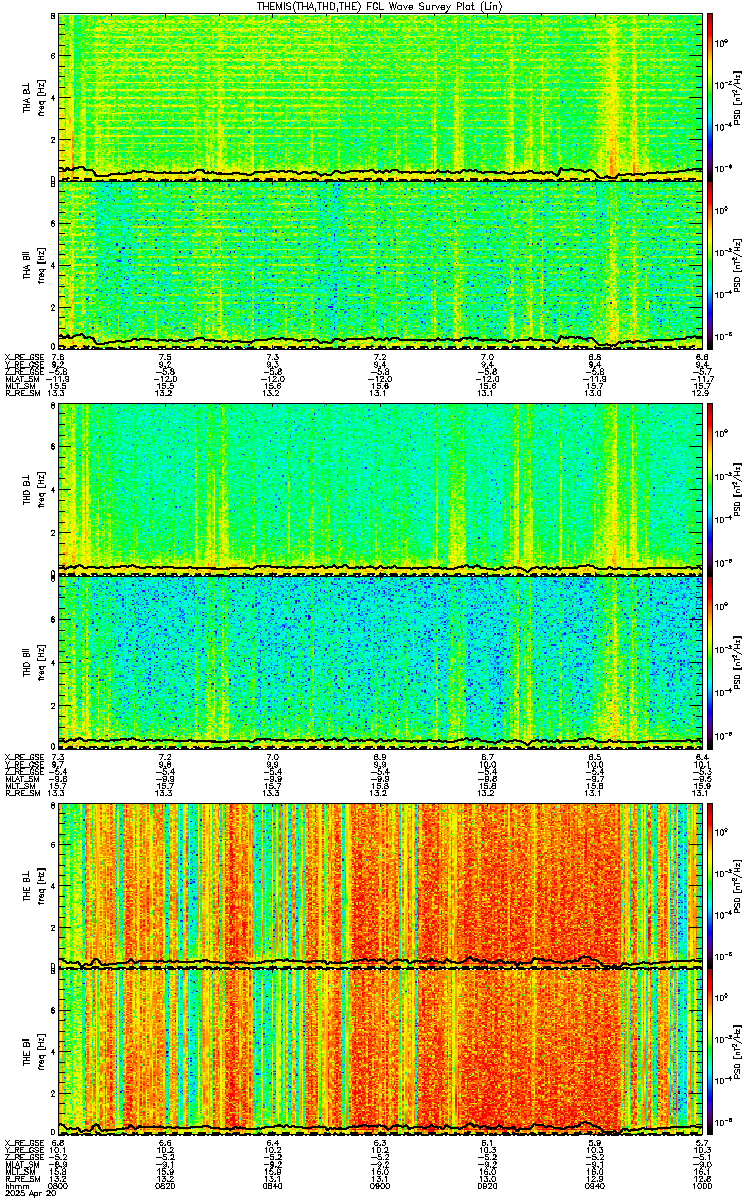Click the 0920 time tick label
Image resolution: width=750 pixels, height=1200 pixels.
487,1187
